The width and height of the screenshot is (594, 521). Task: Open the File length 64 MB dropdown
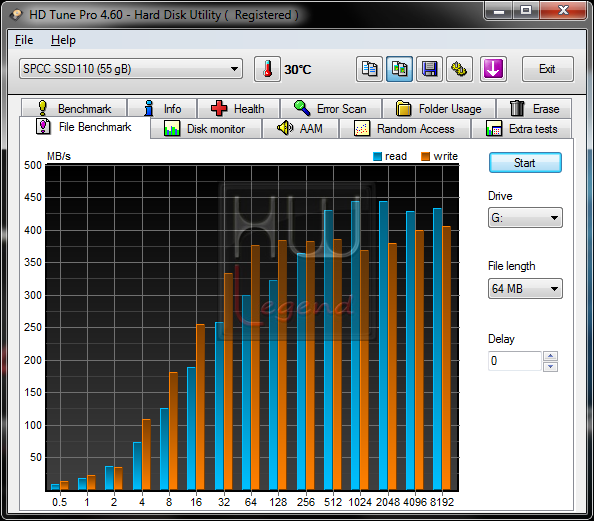coord(525,289)
